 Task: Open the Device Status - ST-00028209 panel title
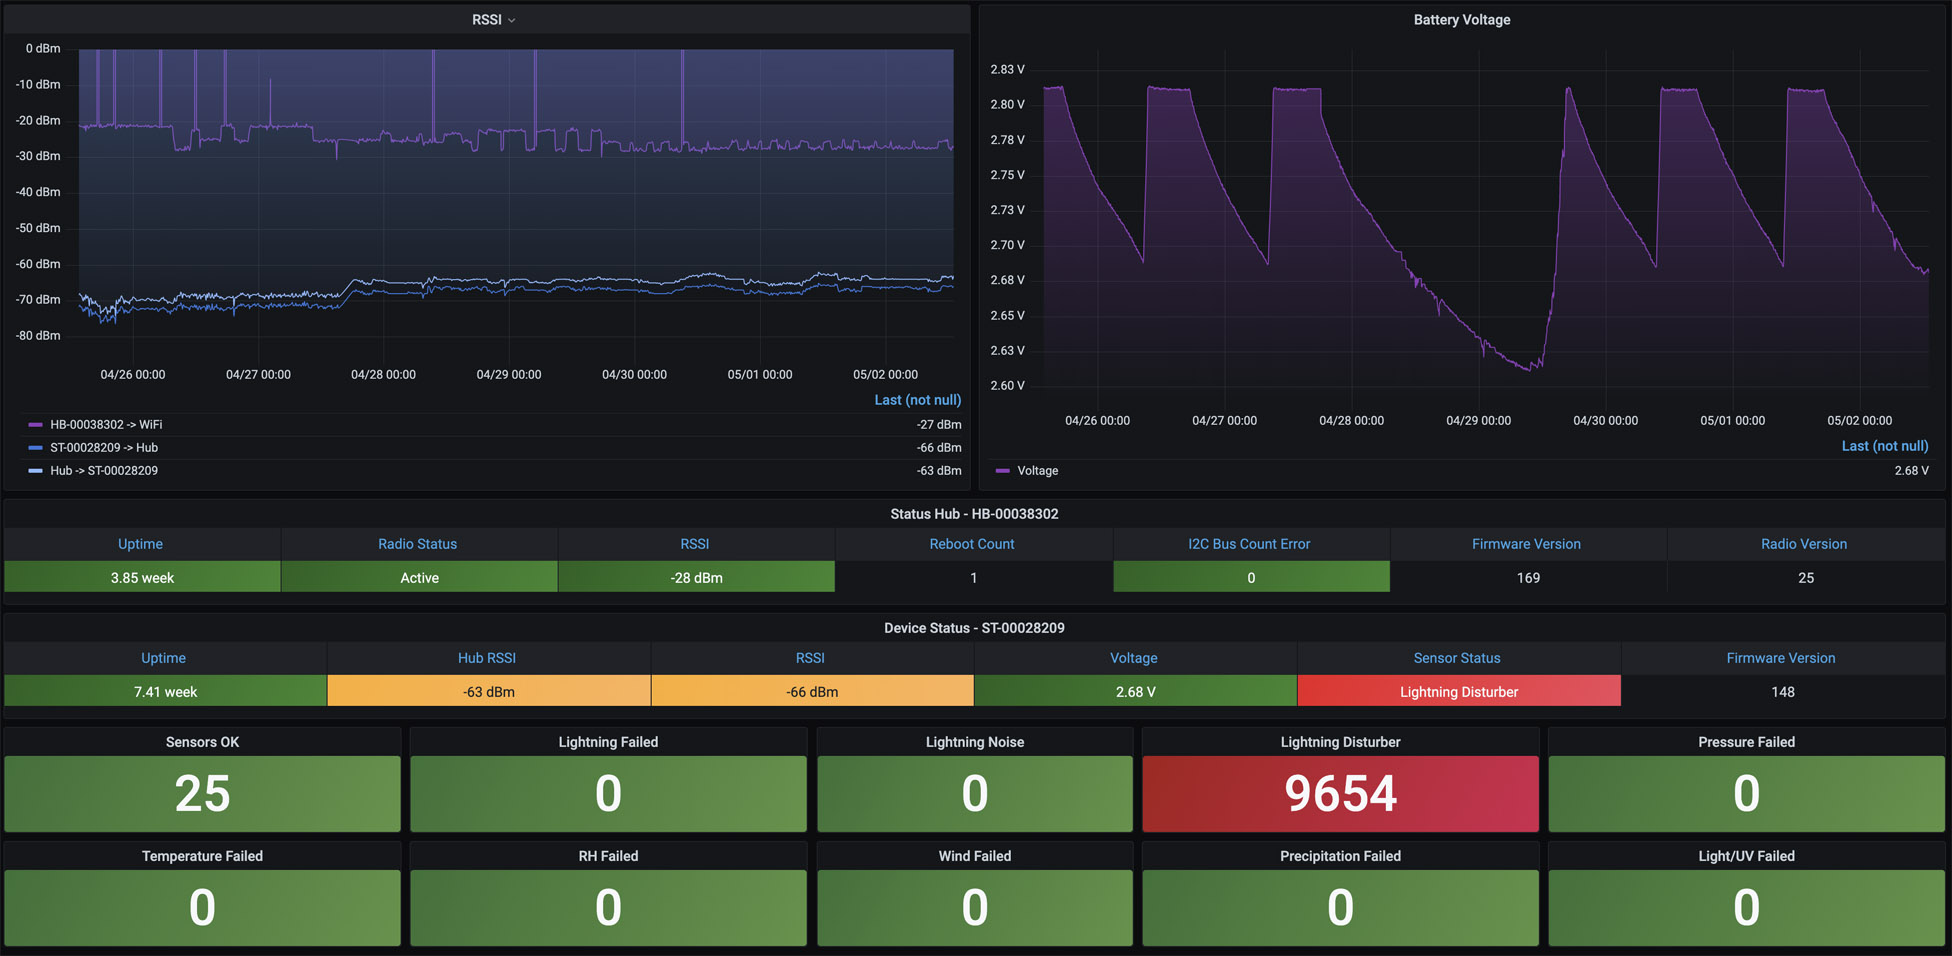click(x=974, y=628)
